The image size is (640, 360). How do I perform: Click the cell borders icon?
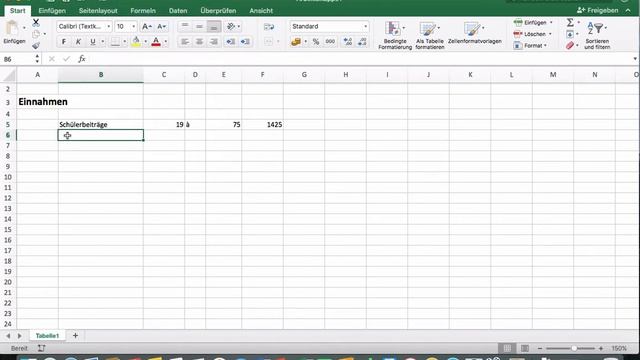[116, 42]
